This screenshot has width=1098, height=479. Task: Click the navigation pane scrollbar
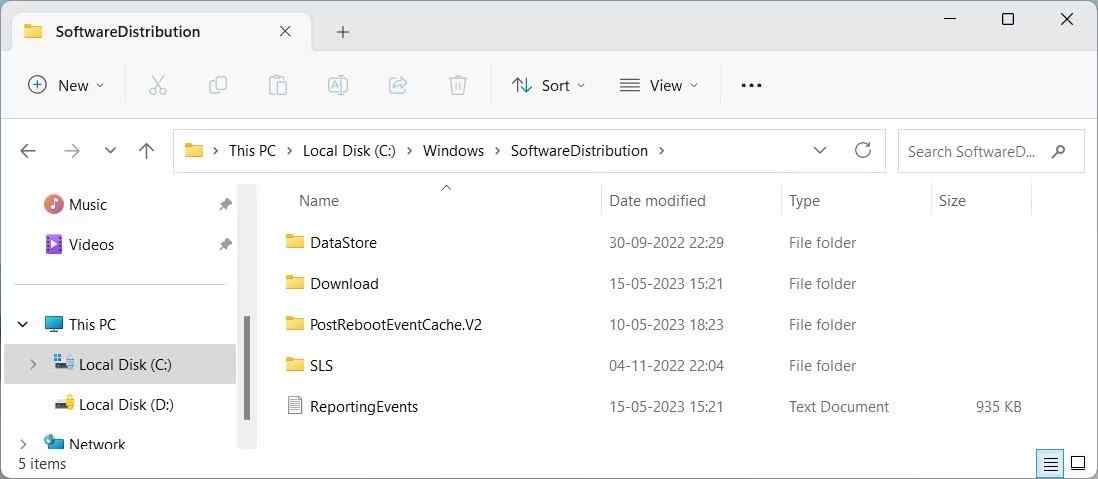point(246,368)
